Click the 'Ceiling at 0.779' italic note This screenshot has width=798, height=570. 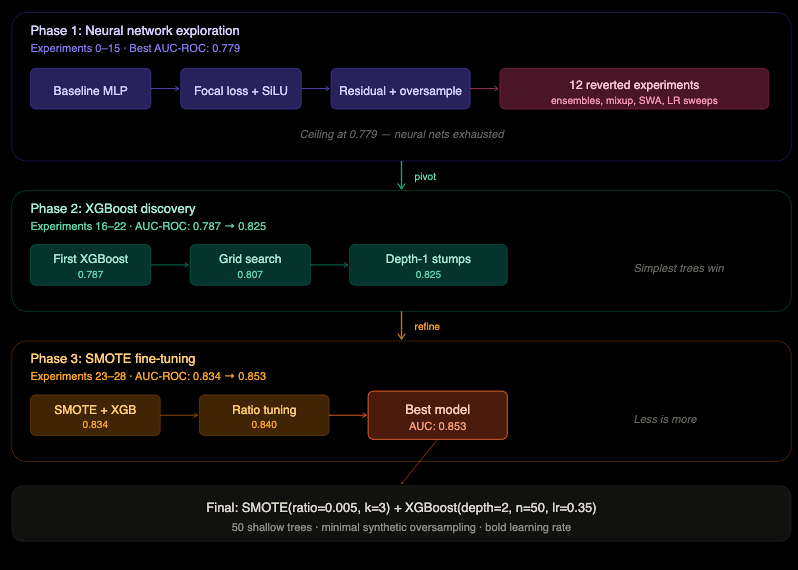coord(402,134)
